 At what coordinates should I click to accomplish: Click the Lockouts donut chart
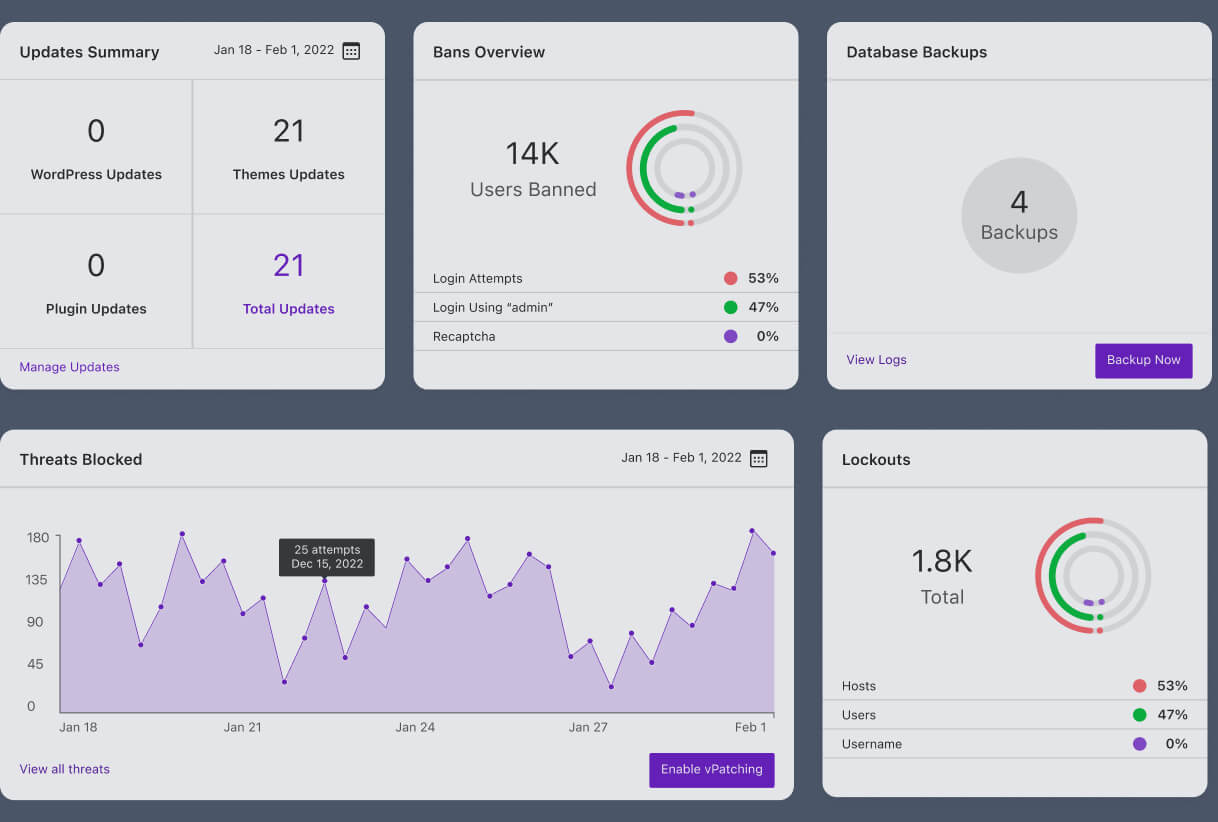click(1093, 576)
